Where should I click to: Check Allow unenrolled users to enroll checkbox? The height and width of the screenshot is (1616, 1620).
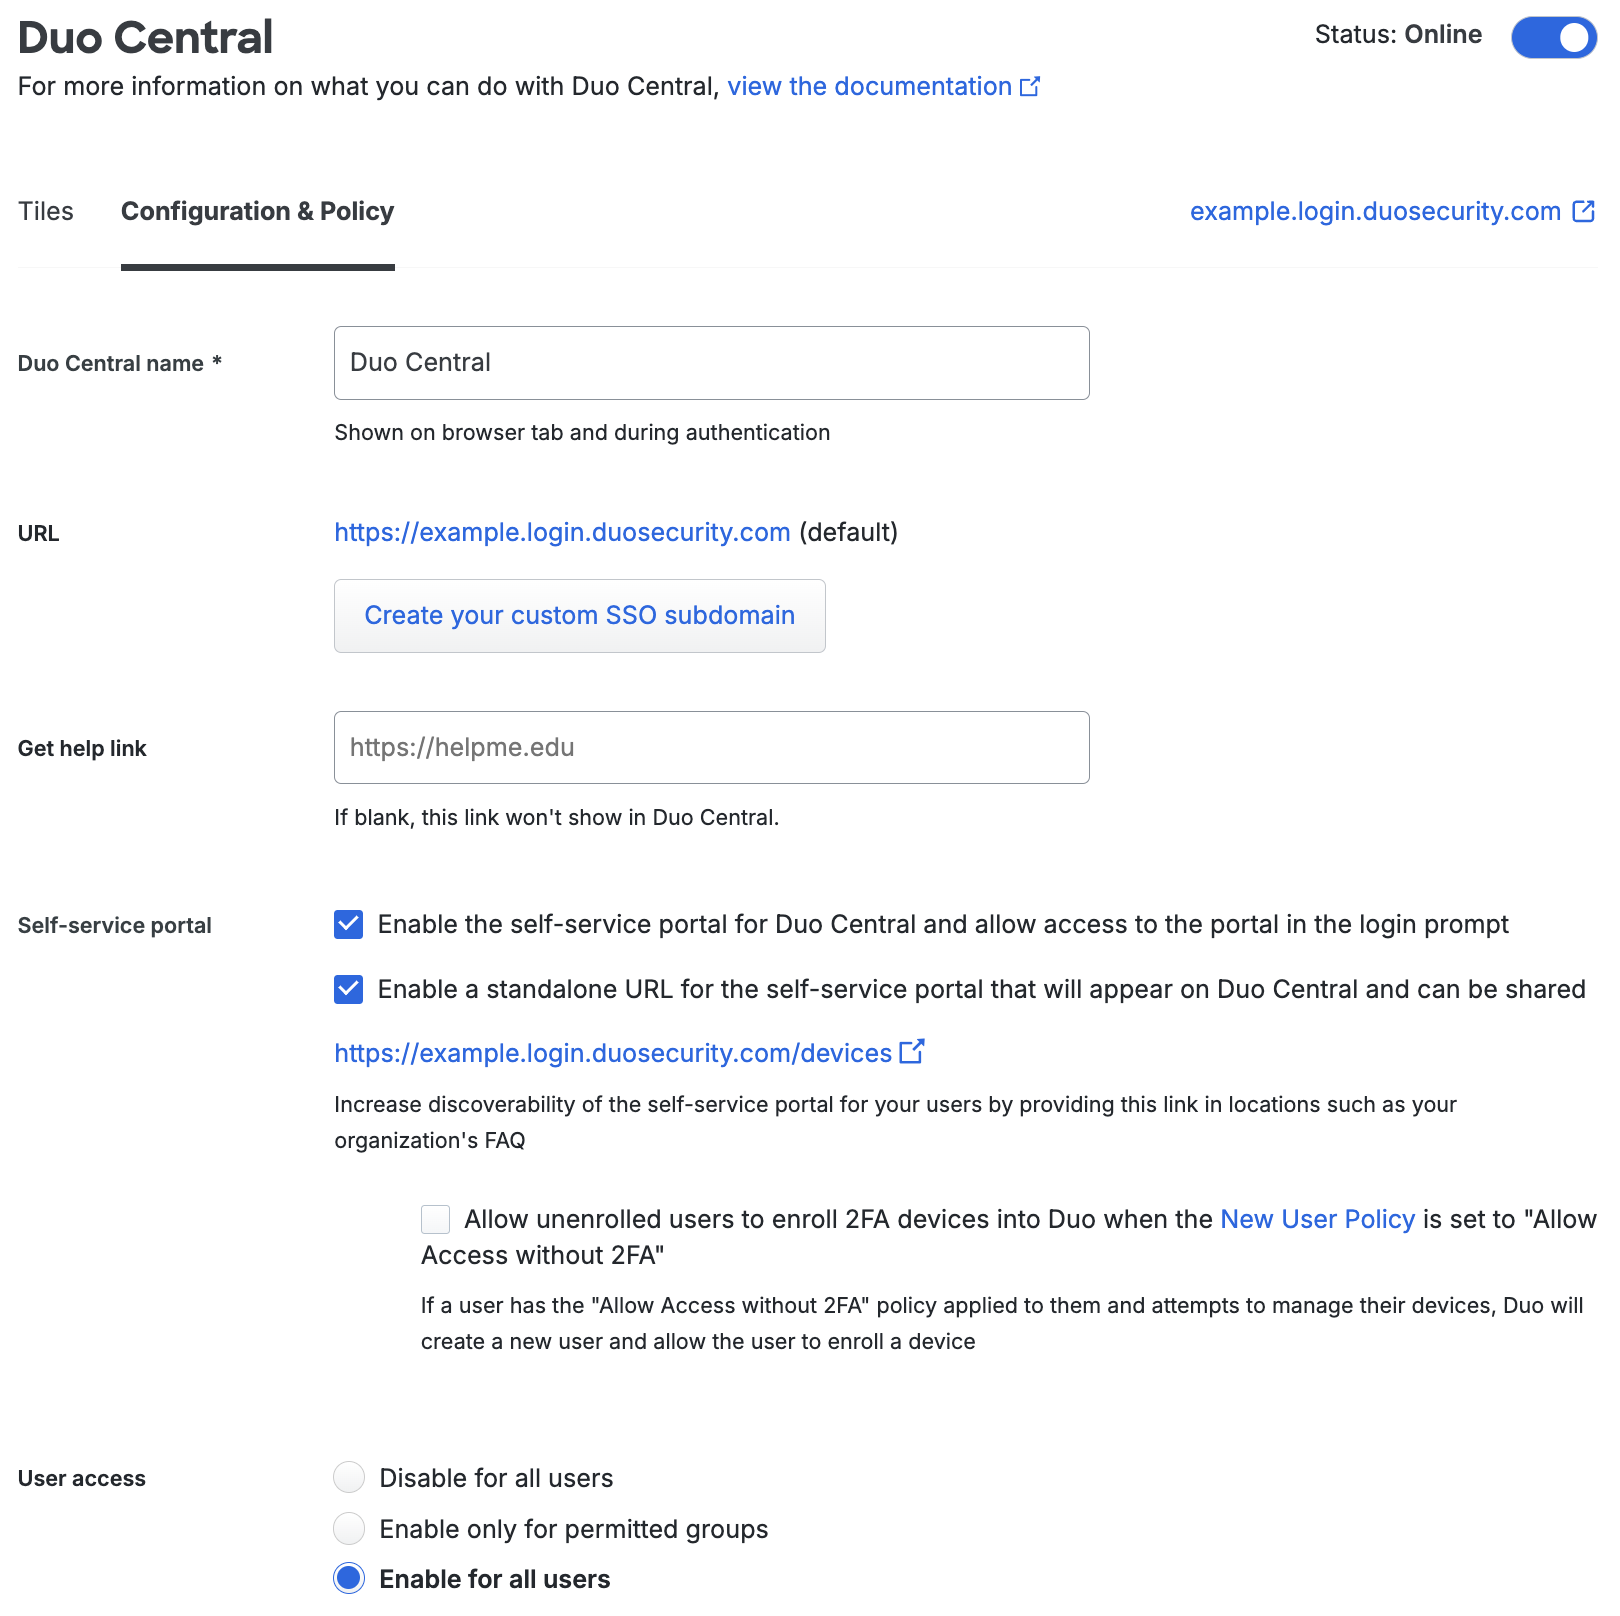pyautogui.click(x=436, y=1220)
